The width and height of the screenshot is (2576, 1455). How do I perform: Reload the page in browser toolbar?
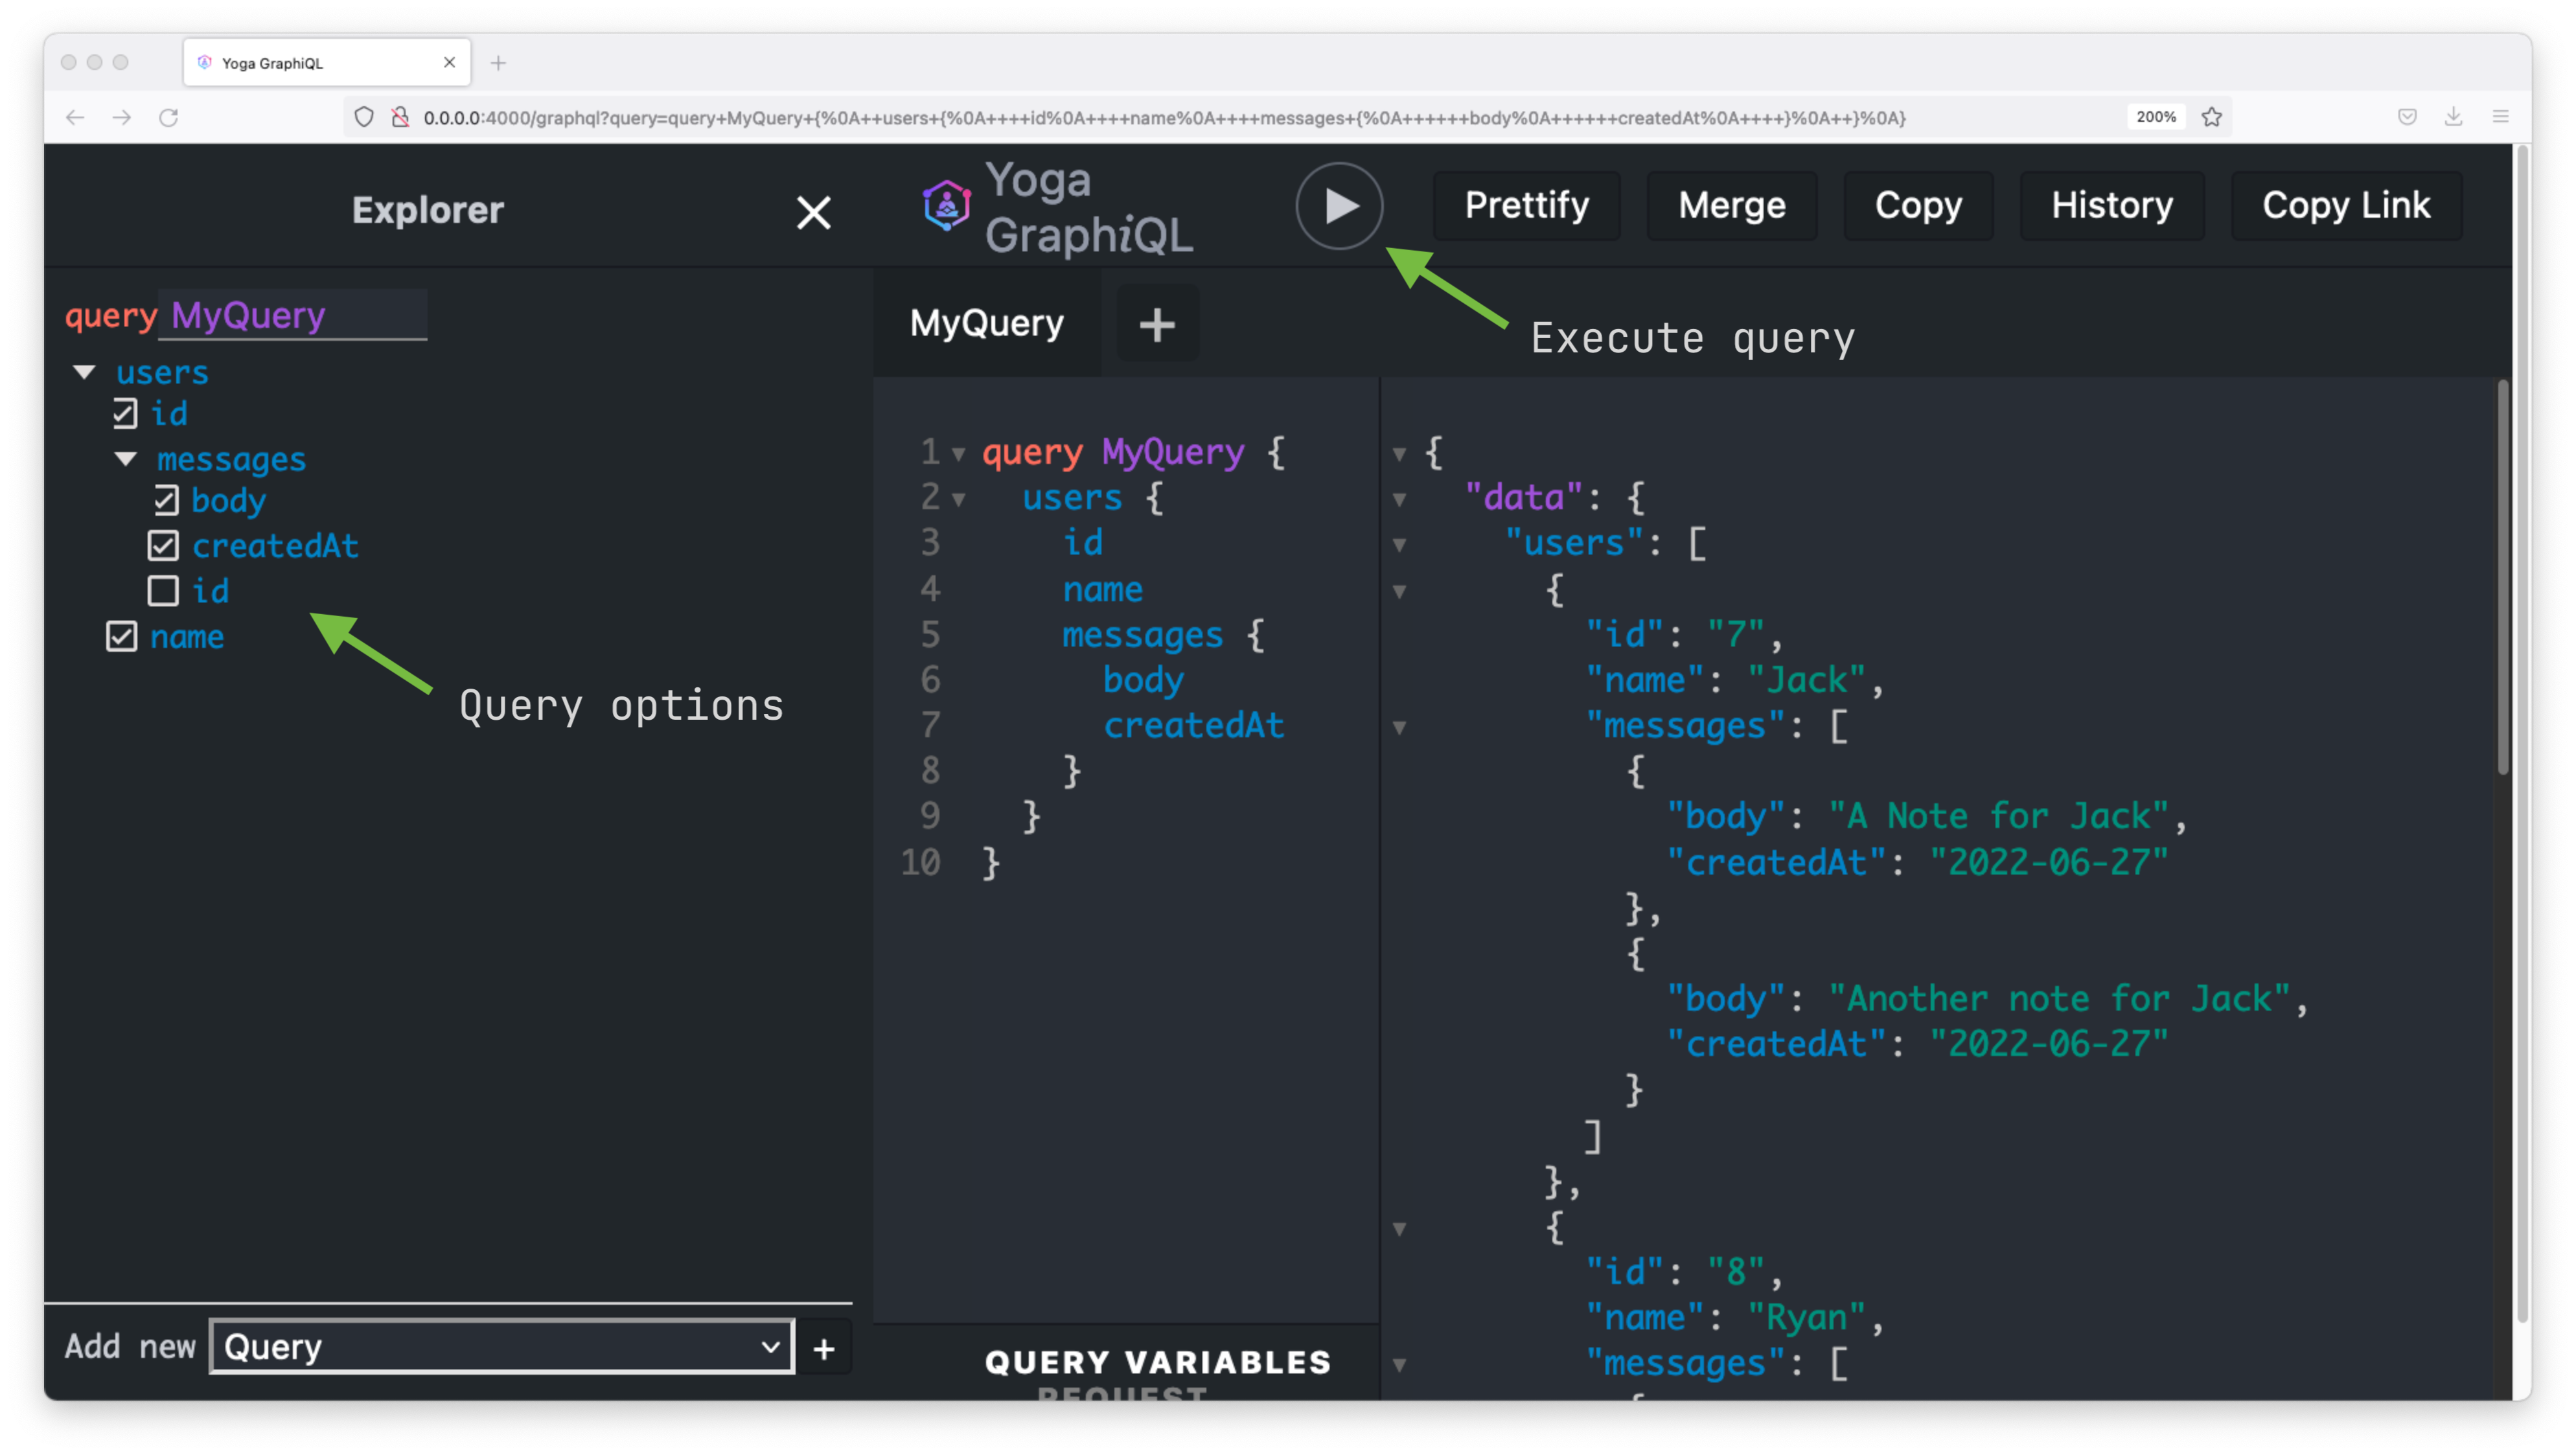[168, 117]
